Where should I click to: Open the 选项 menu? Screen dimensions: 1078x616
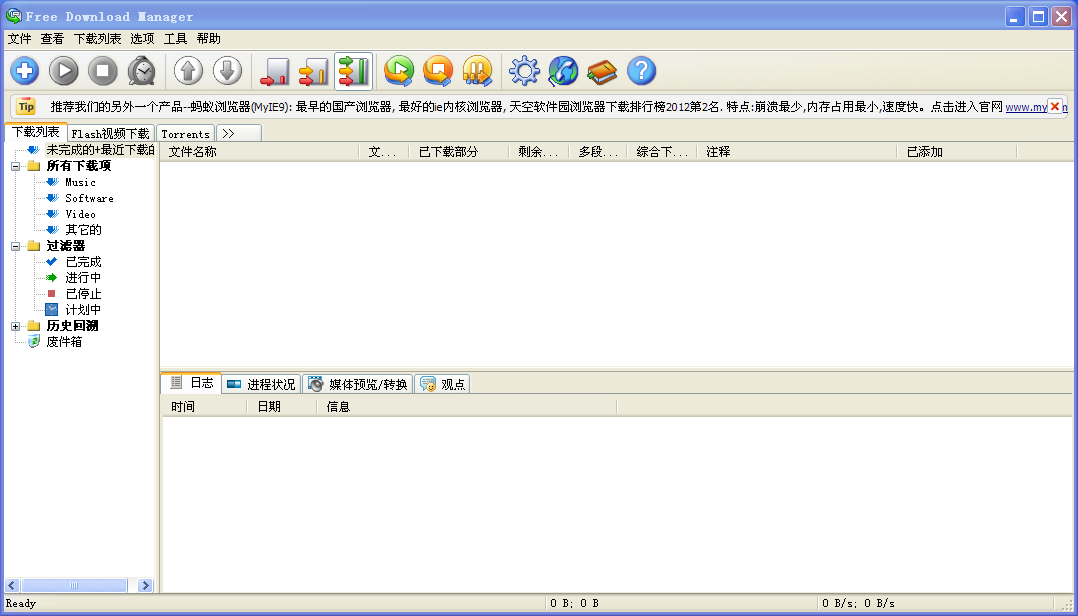click(142, 38)
